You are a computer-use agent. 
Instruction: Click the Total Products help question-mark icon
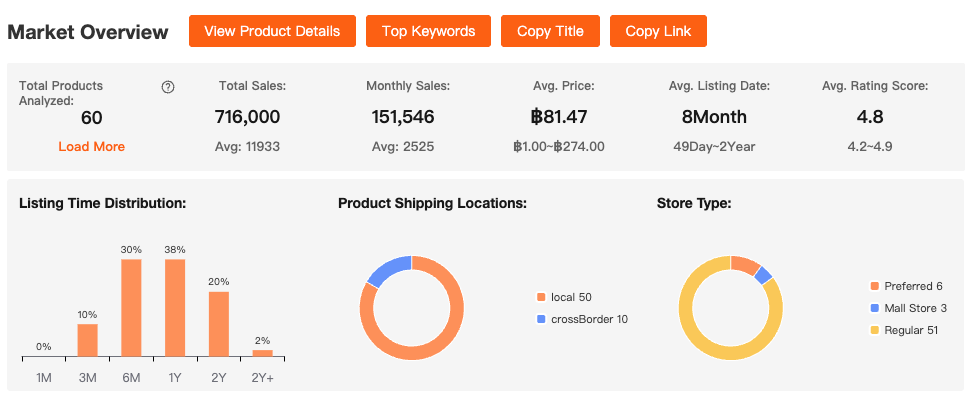pyautogui.click(x=168, y=87)
